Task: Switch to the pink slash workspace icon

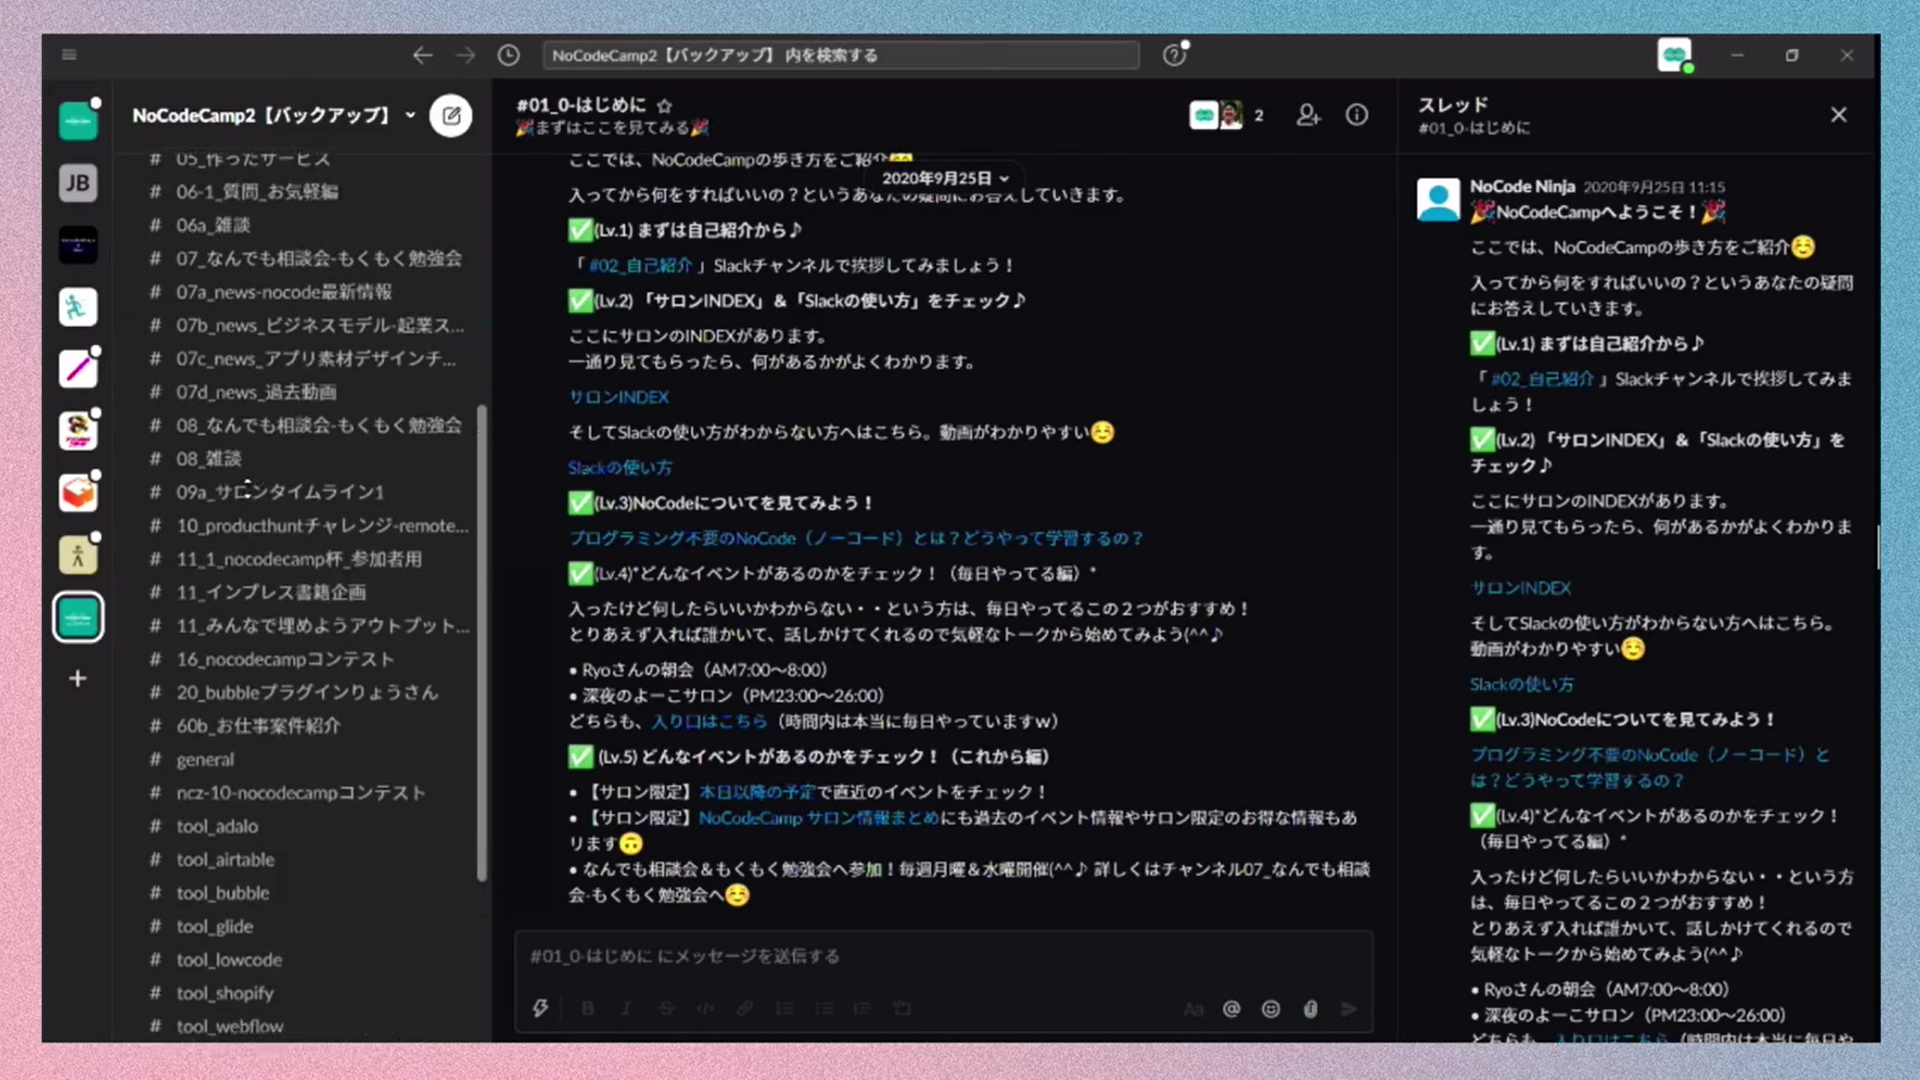Action: coord(78,369)
